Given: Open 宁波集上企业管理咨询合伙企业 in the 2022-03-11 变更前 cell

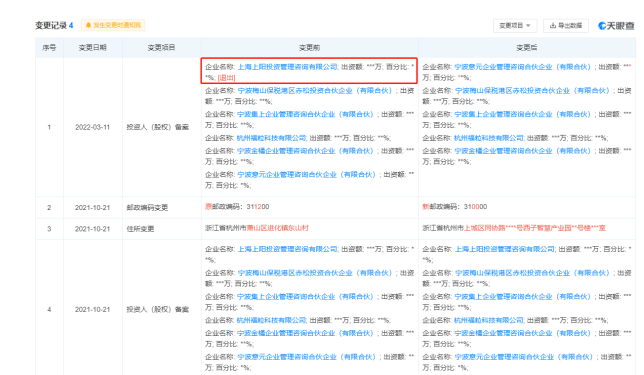Looking at the screenshot, I should (x=306, y=114).
